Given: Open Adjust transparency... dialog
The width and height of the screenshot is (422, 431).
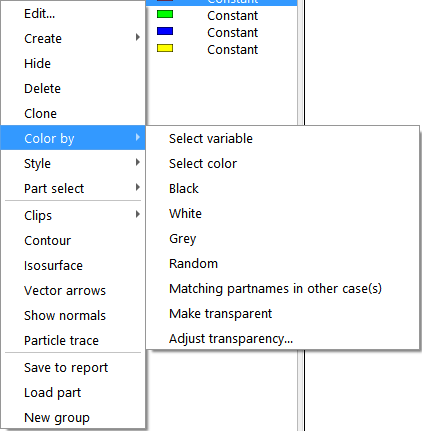Looking at the screenshot, I should click(x=282, y=338).
